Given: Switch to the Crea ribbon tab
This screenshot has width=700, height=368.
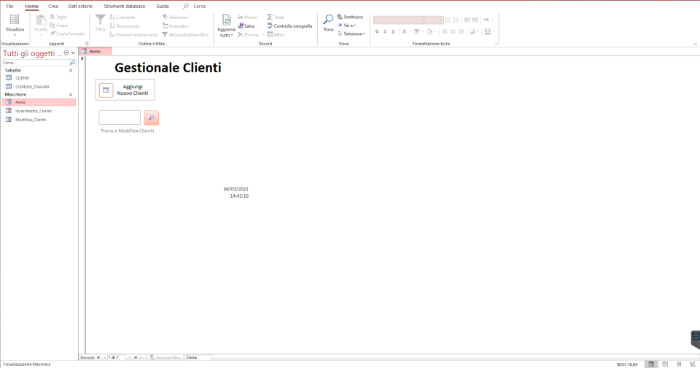Looking at the screenshot, I should [53, 6].
